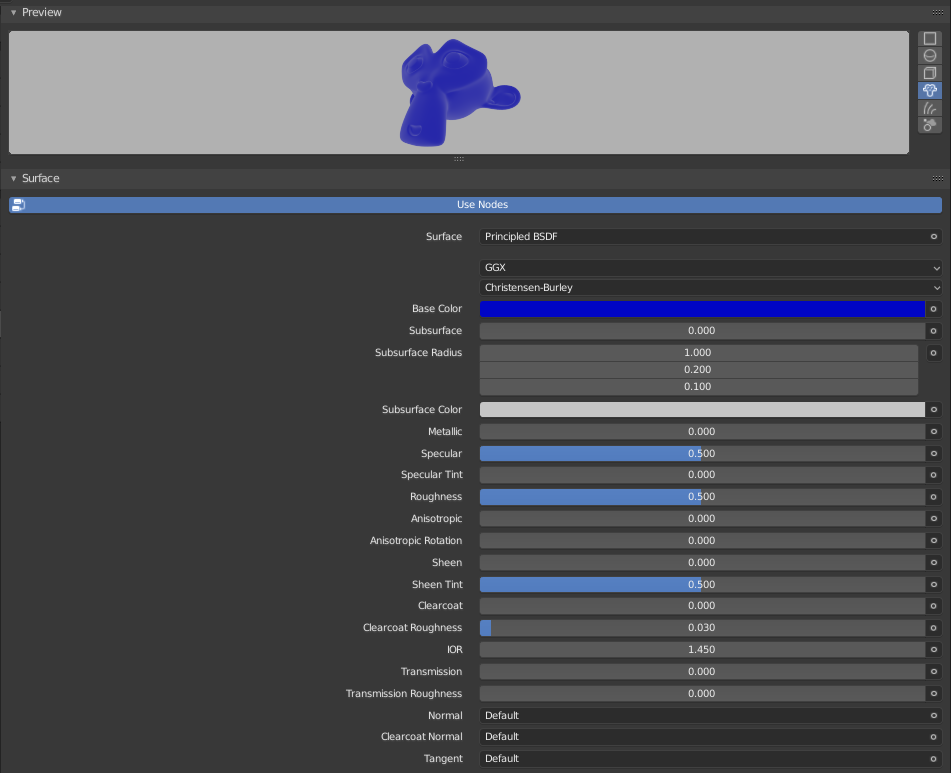Click the Clearcoat value field
Viewport: 951px width, 773px height.
pyautogui.click(x=702, y=606)
